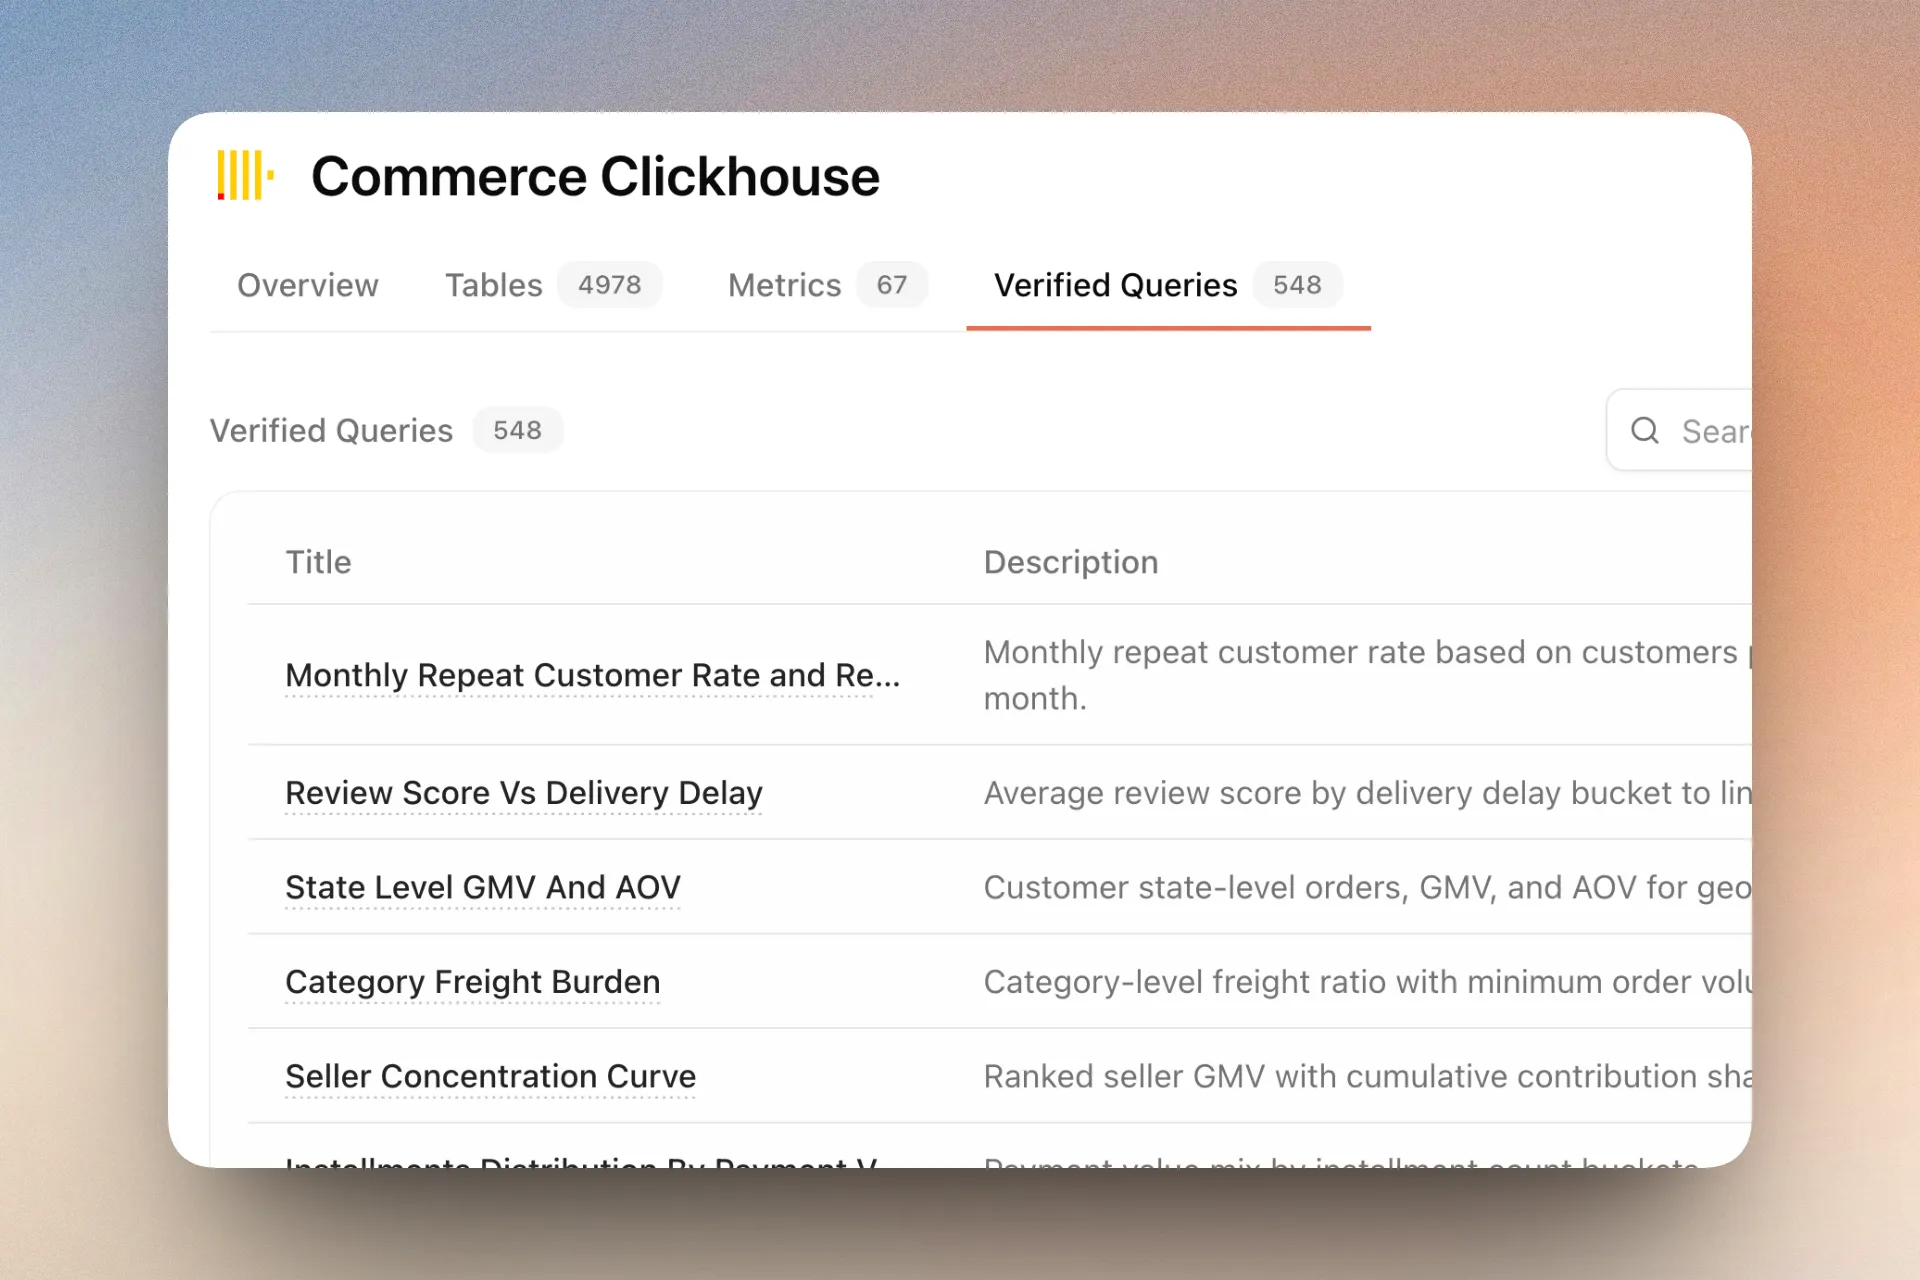Open Category Freight Burden query
Image resolution: width=1920 pixels, height=1280 pixels.
pos(473,982)
